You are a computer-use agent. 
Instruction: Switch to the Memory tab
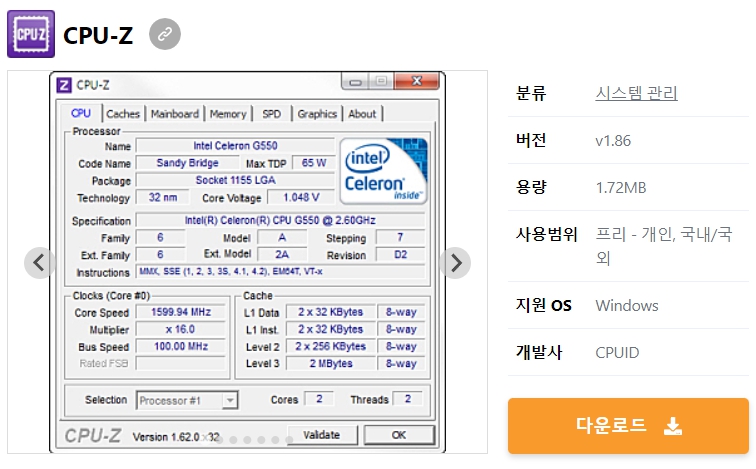pyautogui.click(x=228, y=114)
